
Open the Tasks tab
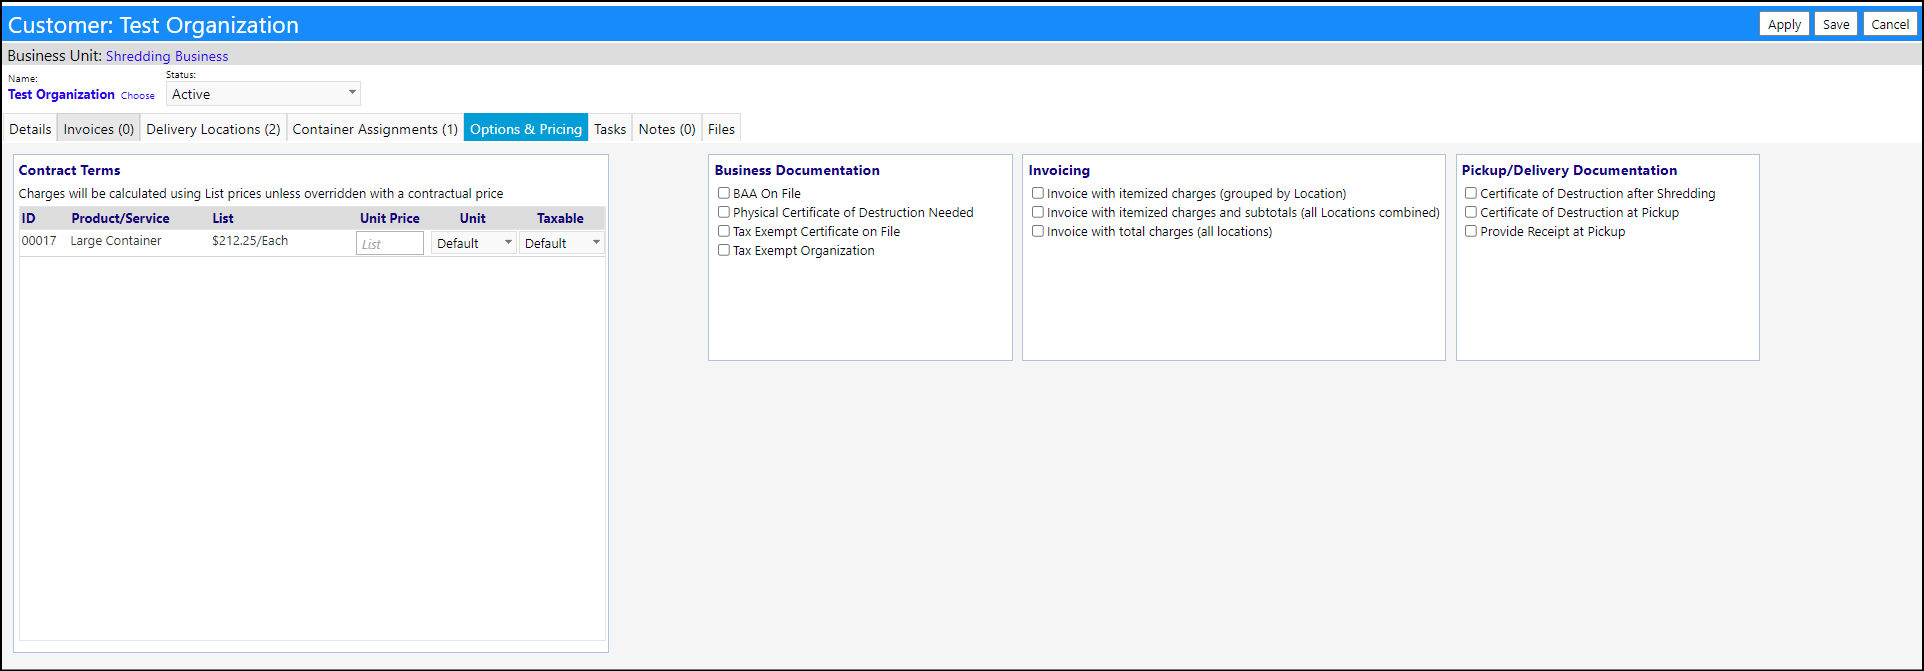point(610,129)
